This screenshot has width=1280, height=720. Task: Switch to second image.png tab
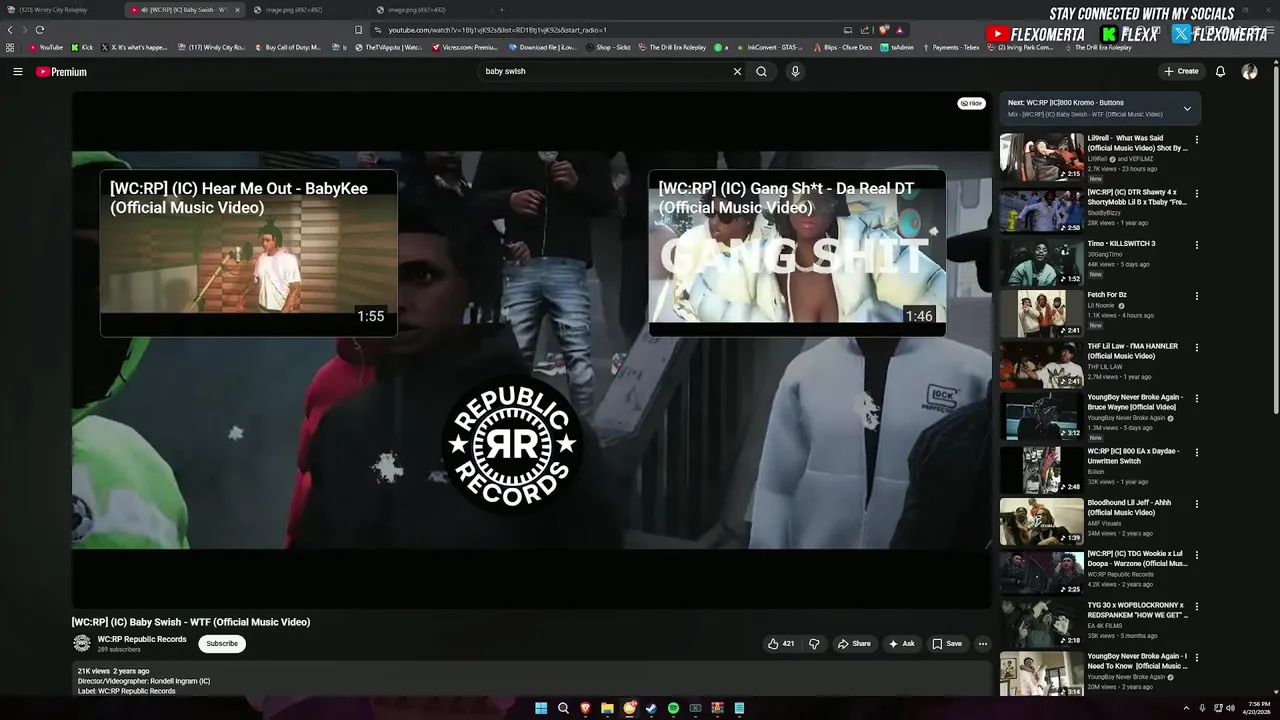pos(432,10)
